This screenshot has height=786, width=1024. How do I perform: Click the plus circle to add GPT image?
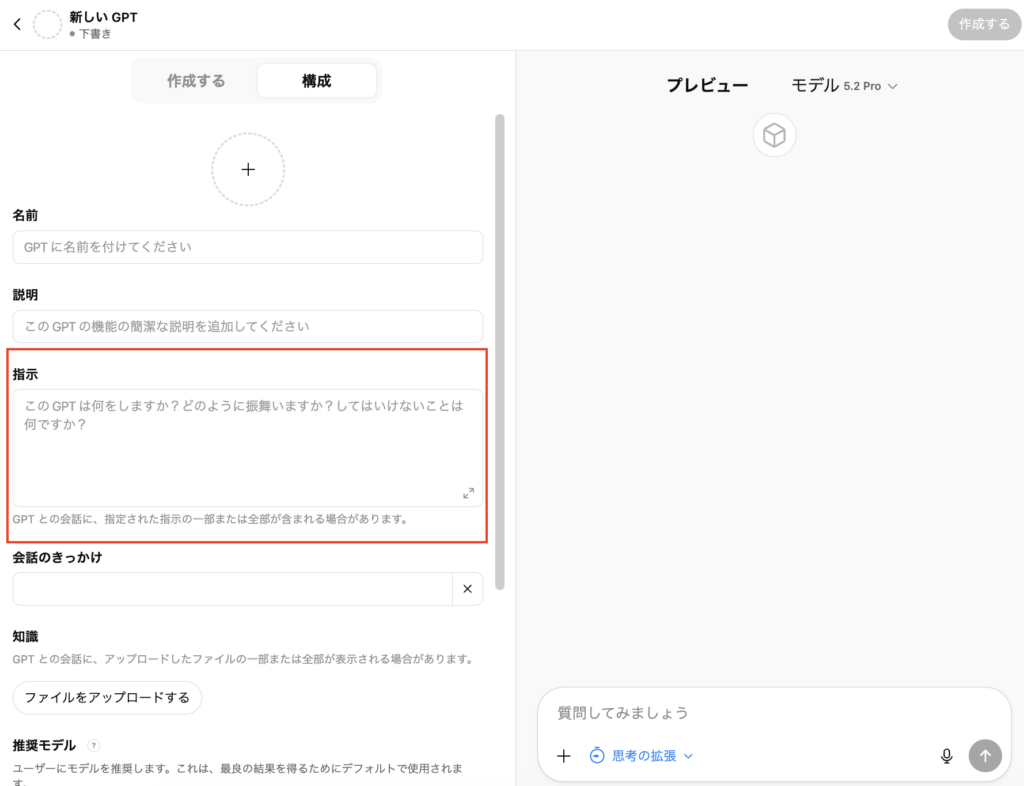[x=248, y=170]
